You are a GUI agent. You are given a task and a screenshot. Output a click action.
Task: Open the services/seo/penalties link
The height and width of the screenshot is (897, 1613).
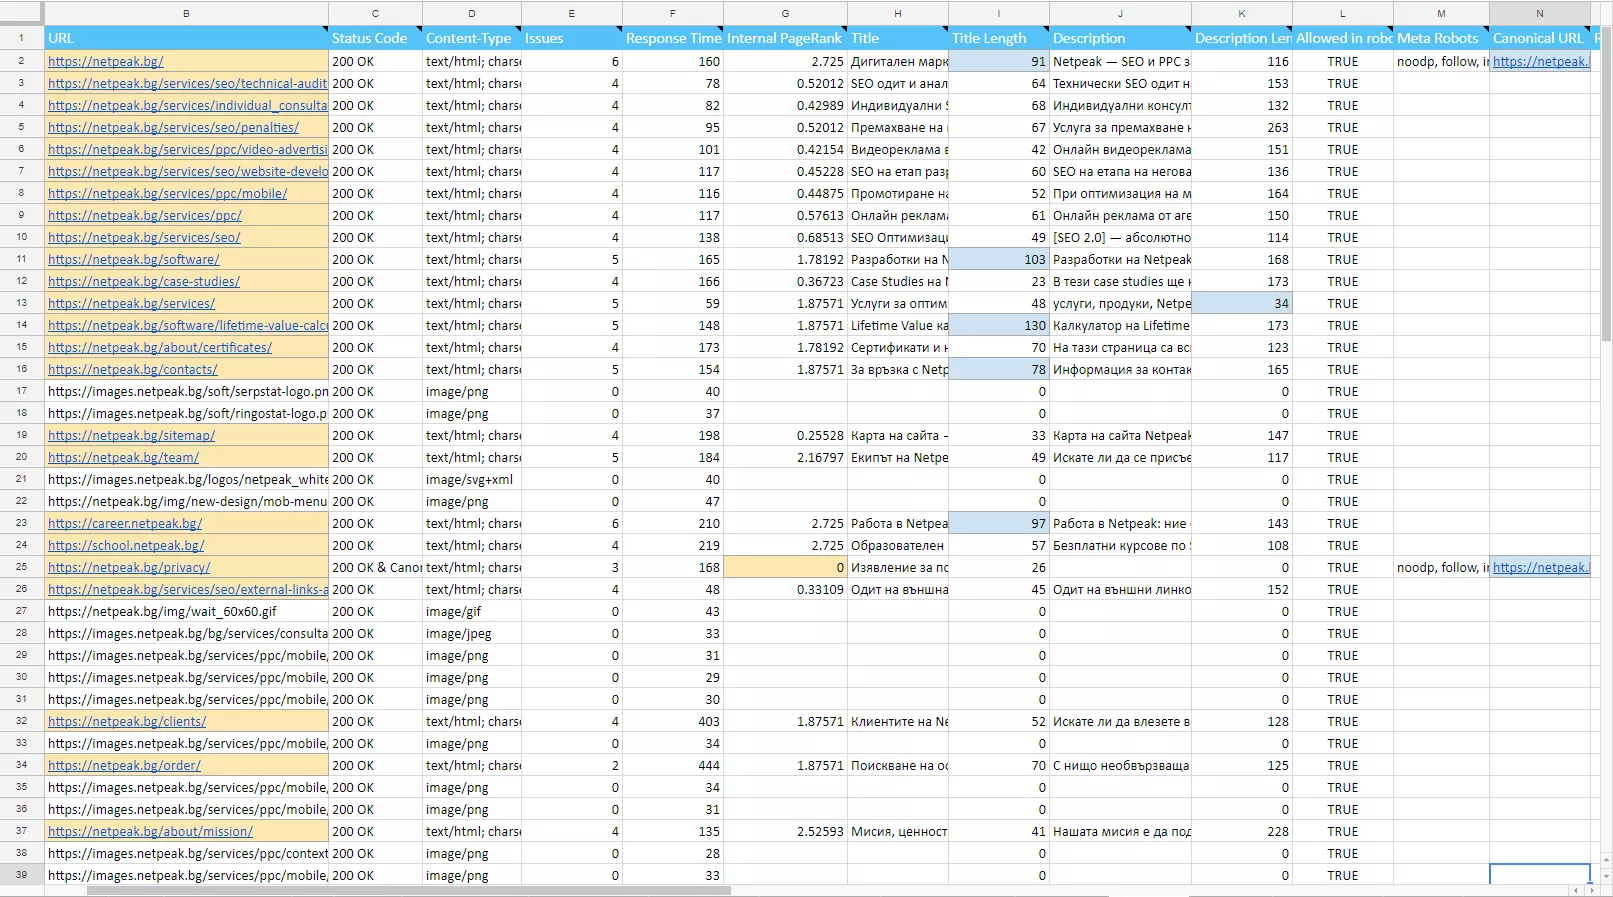coord(174,128)
